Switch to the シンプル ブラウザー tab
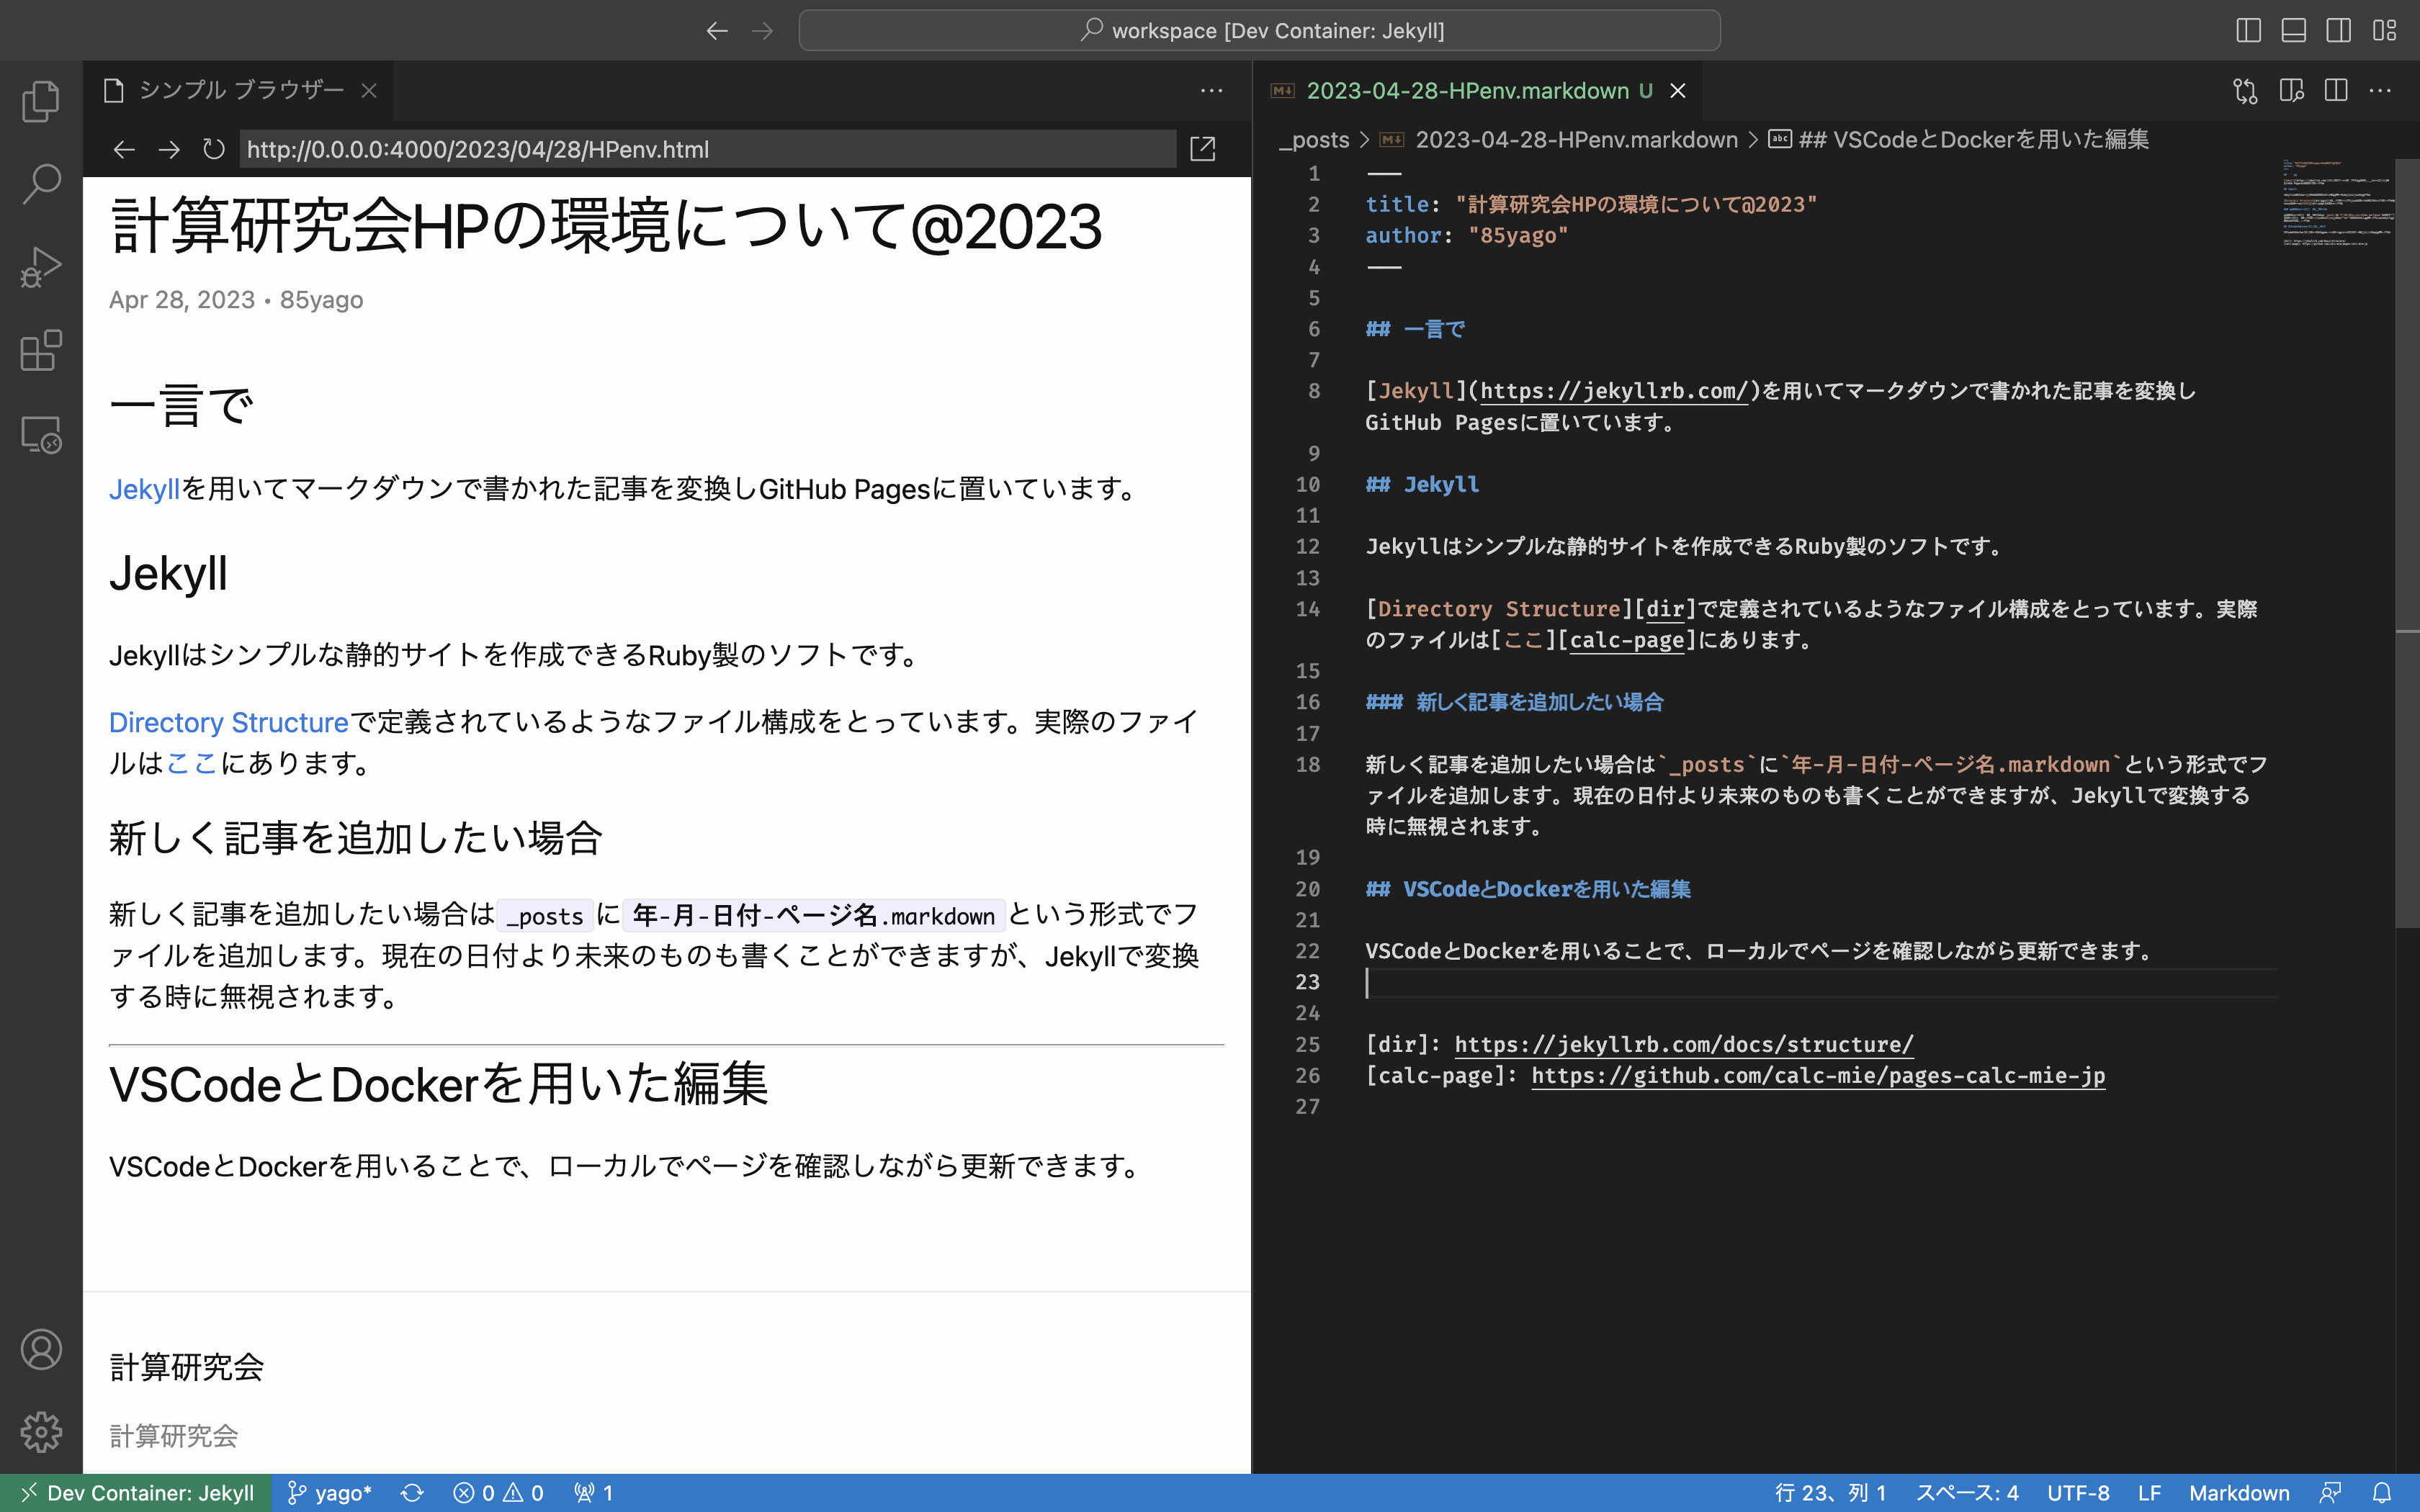Viewport: 2420px width, 1512px height. pyautogui.click(x=240, y=91)
